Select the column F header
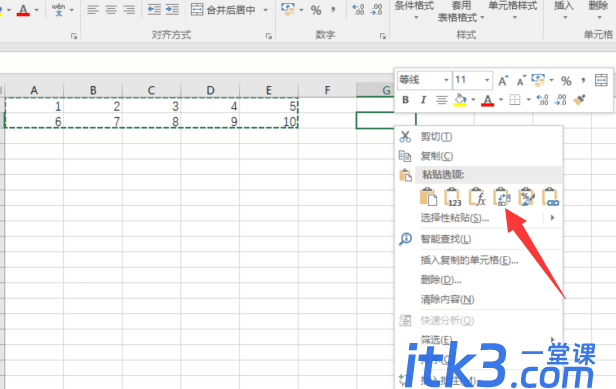This screenshot has height=389, width=616. pos(327,90)
